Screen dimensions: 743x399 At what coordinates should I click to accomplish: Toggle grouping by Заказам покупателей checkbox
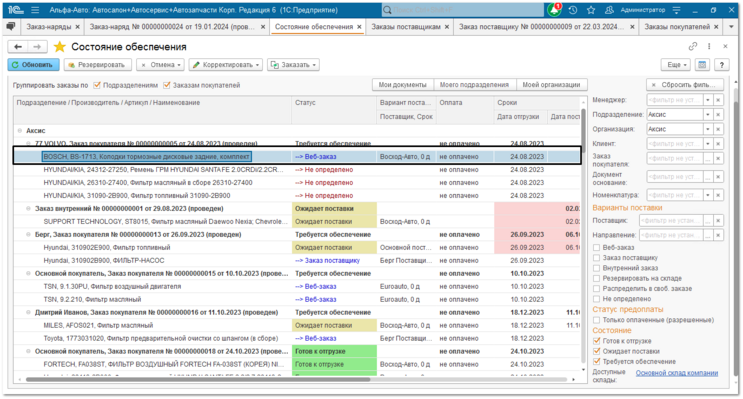pyautogui.click(x=166, y=85)
